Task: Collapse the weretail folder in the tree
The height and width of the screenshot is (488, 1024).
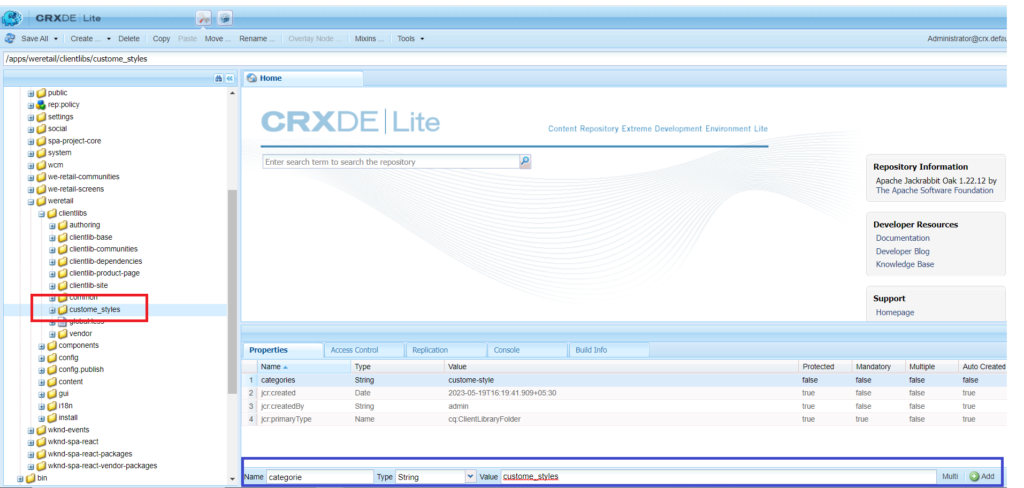Action: click(31, 201)
